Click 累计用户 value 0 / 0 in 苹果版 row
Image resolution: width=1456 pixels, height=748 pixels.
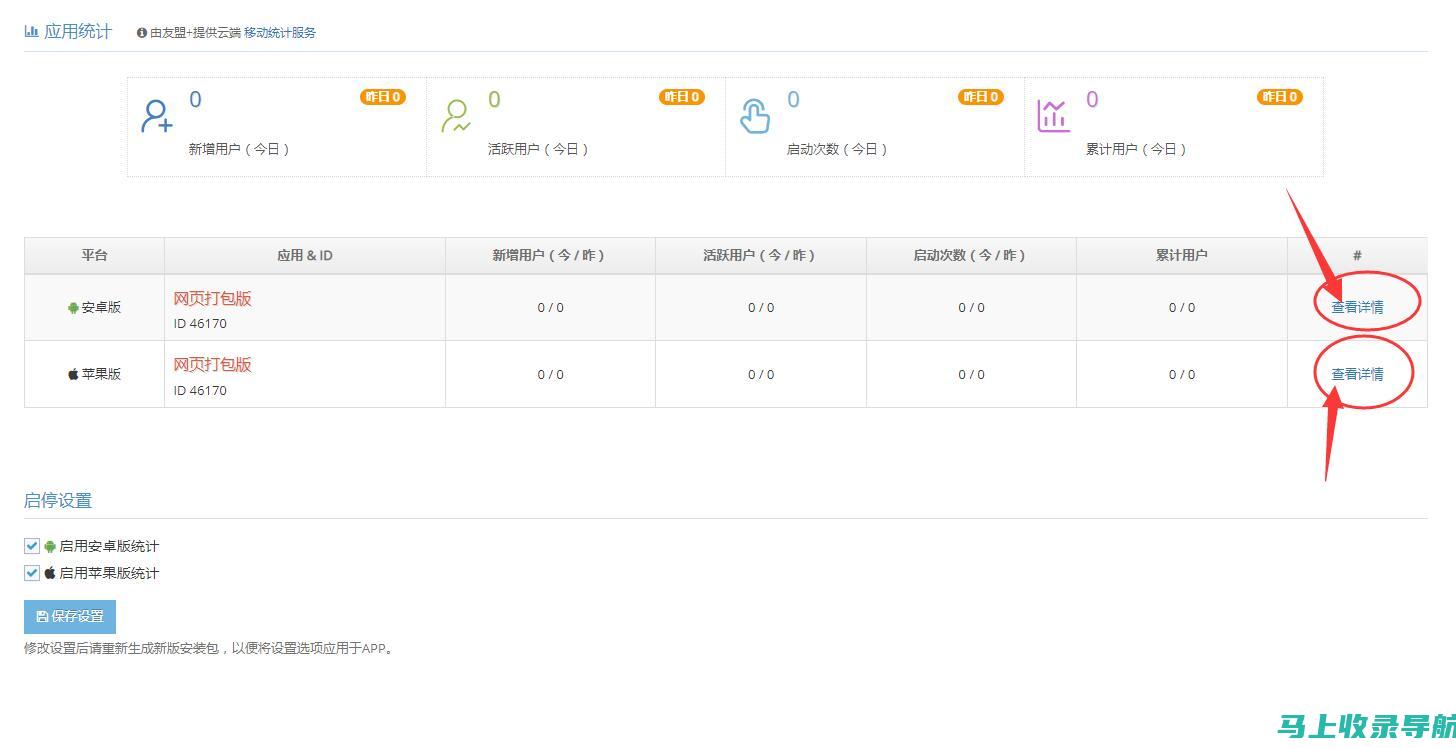1182,375
